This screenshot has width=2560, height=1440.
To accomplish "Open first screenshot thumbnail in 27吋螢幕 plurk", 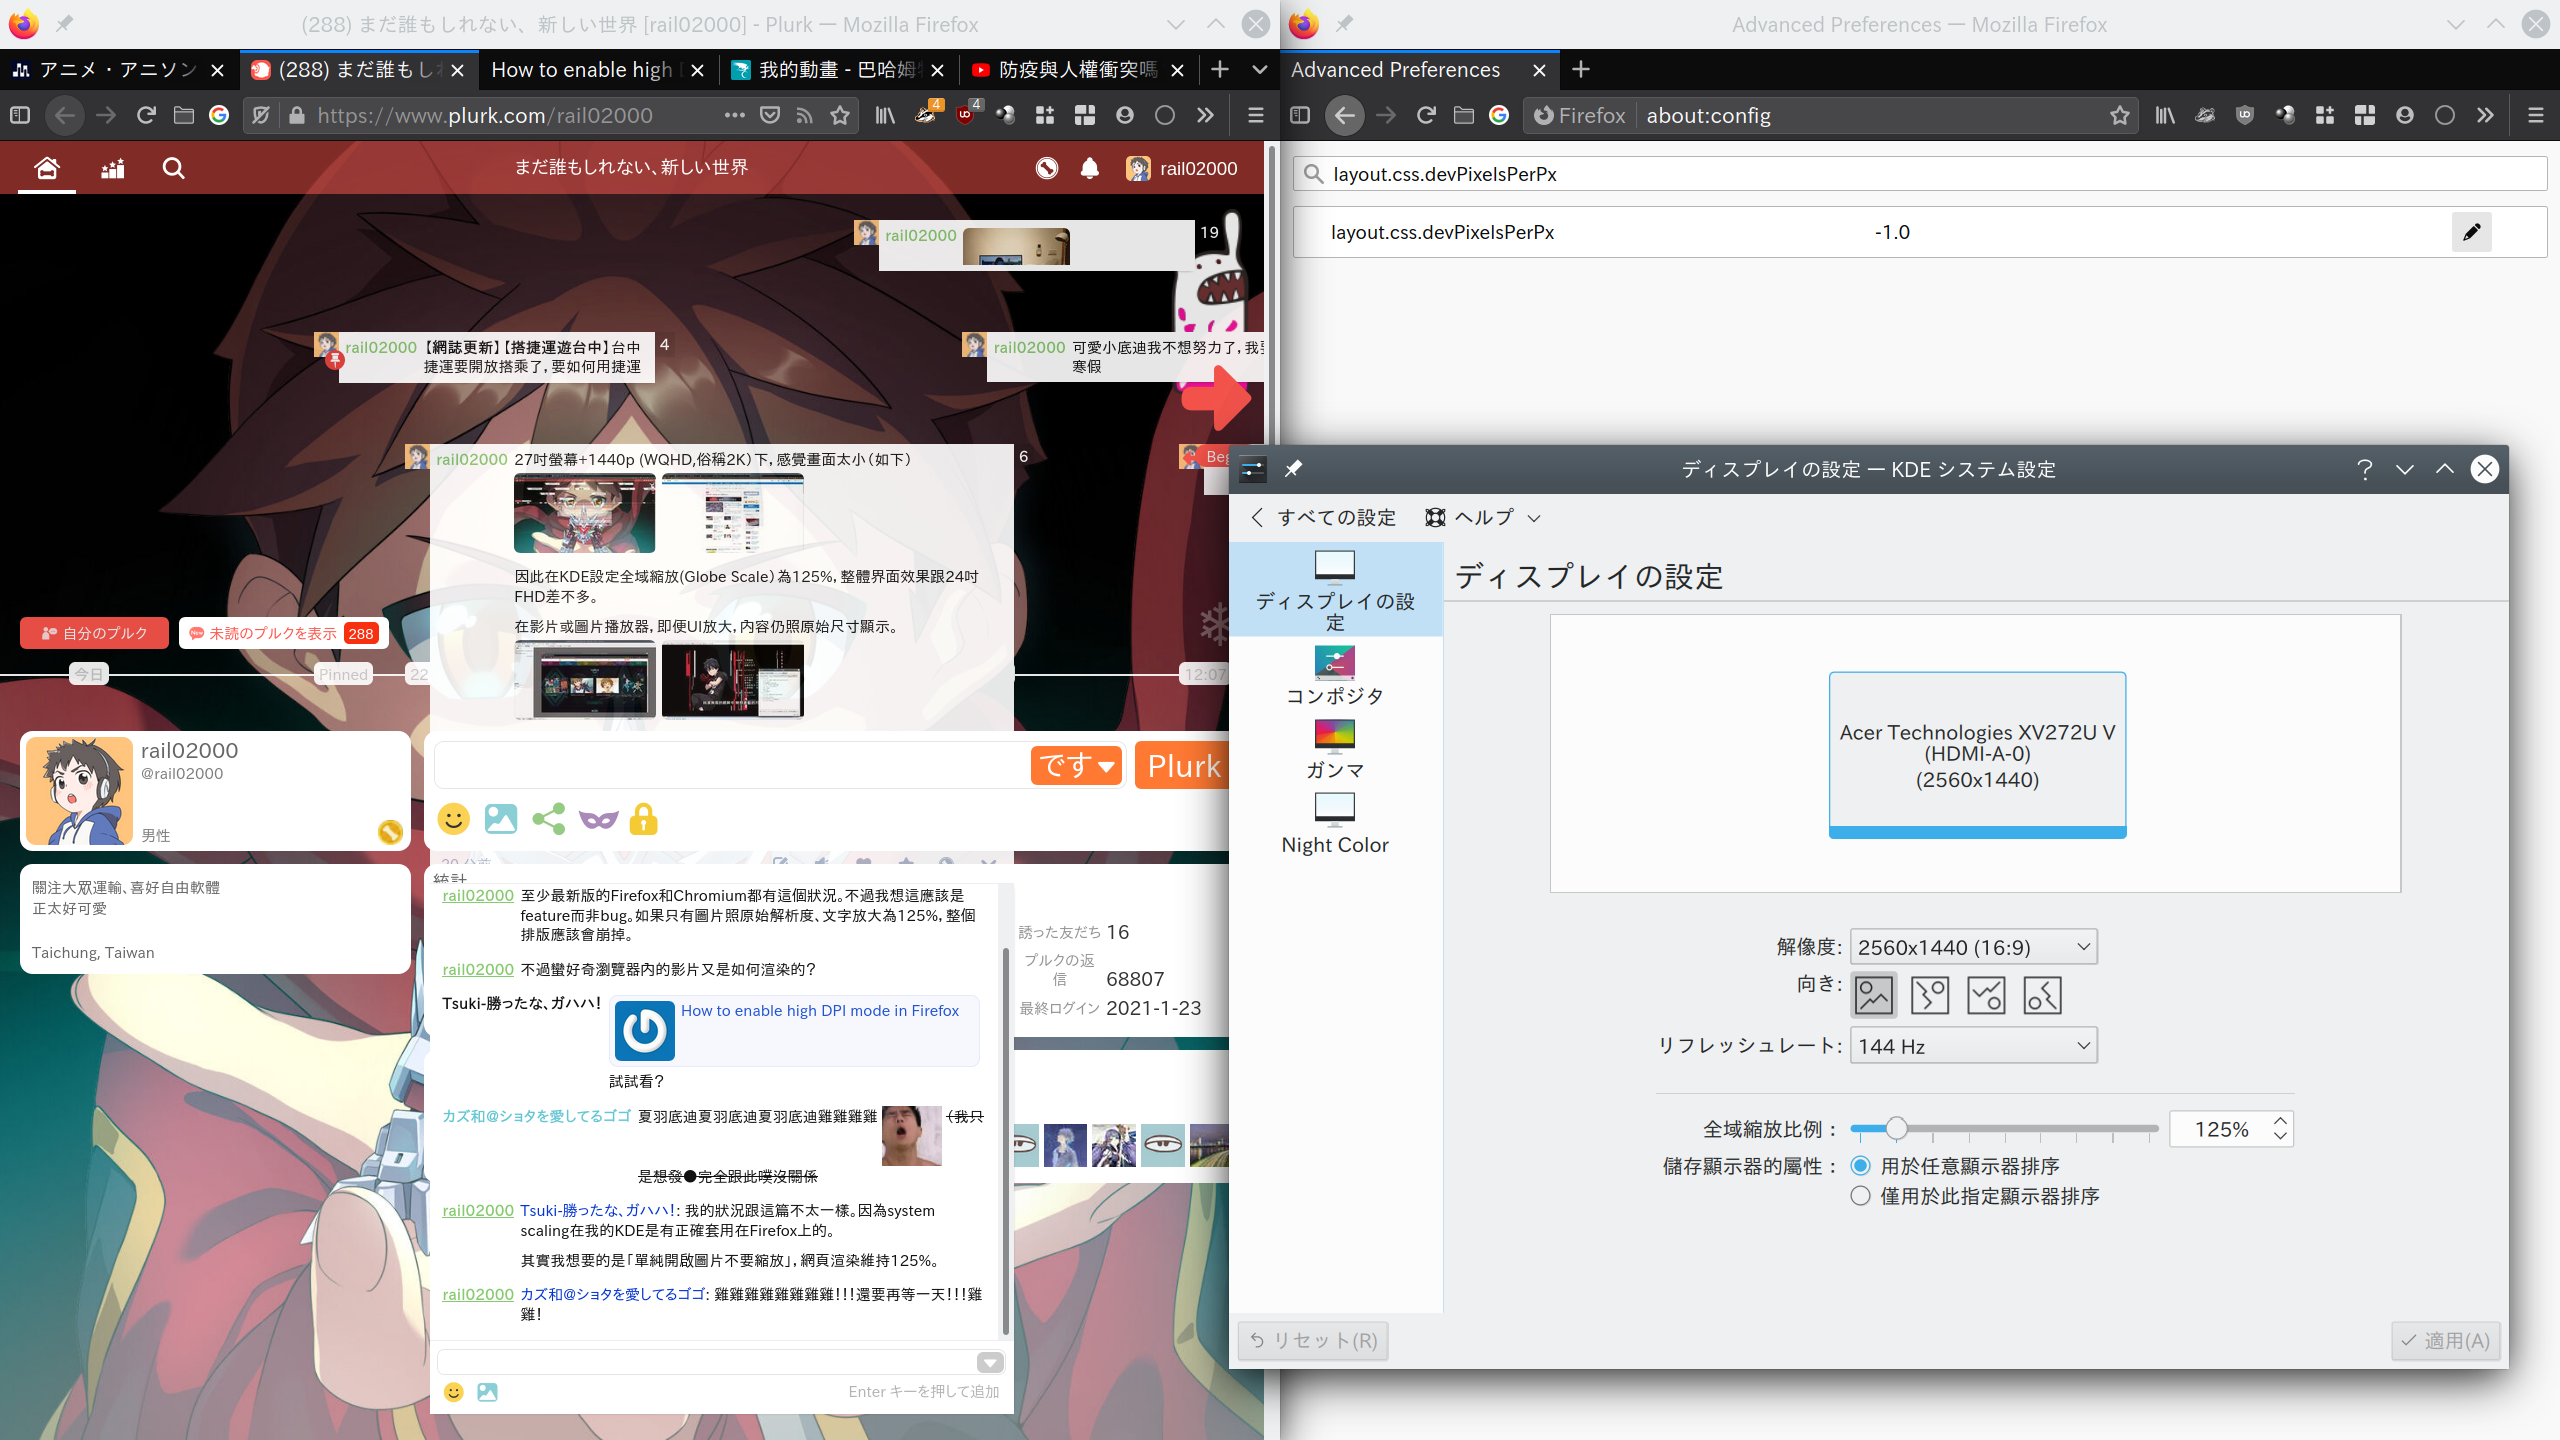I will click(584, 513).
